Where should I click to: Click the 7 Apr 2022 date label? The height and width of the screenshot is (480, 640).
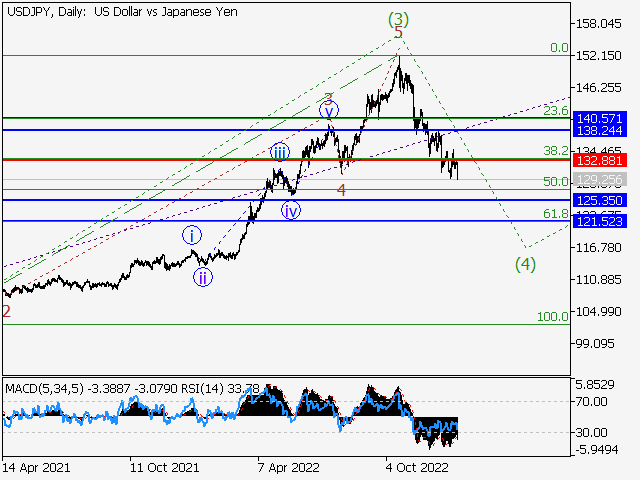[x=289, y=467]
